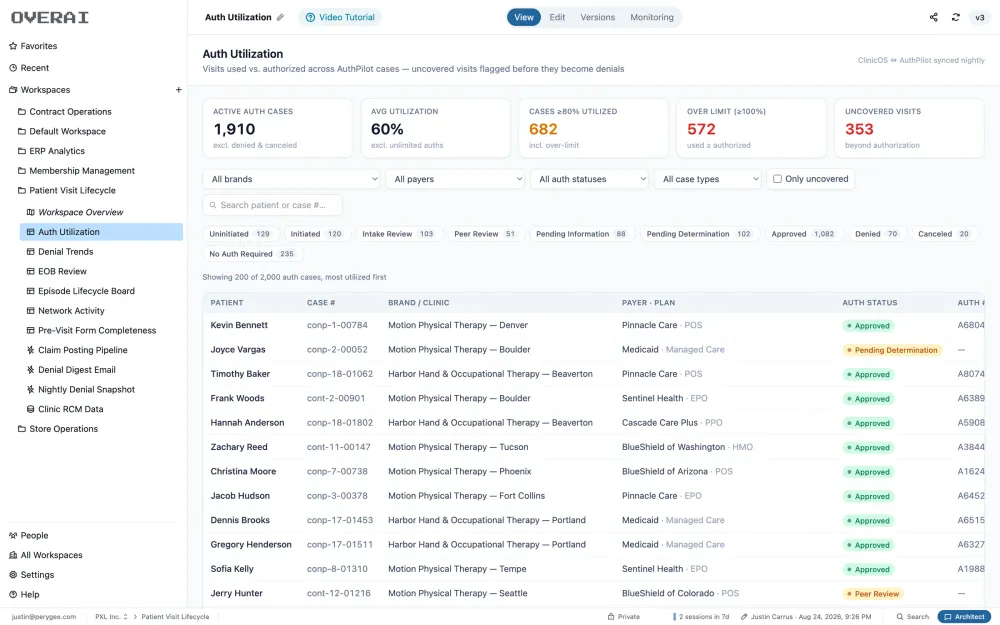Viewport: 1000px width, 625px height.
Task: Click Joyce Vargas's Pending Determination badge
Action: click(892, 350)
